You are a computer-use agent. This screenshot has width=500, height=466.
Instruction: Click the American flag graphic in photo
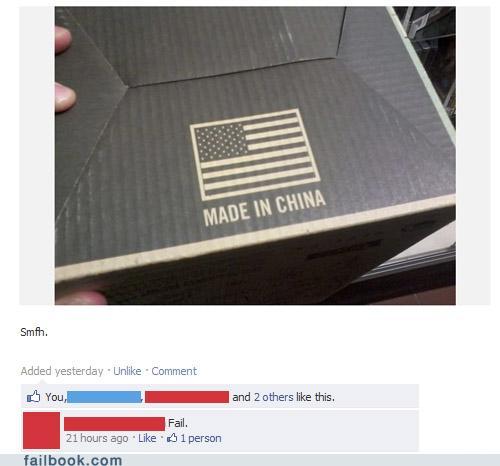(x=255, y=155)
